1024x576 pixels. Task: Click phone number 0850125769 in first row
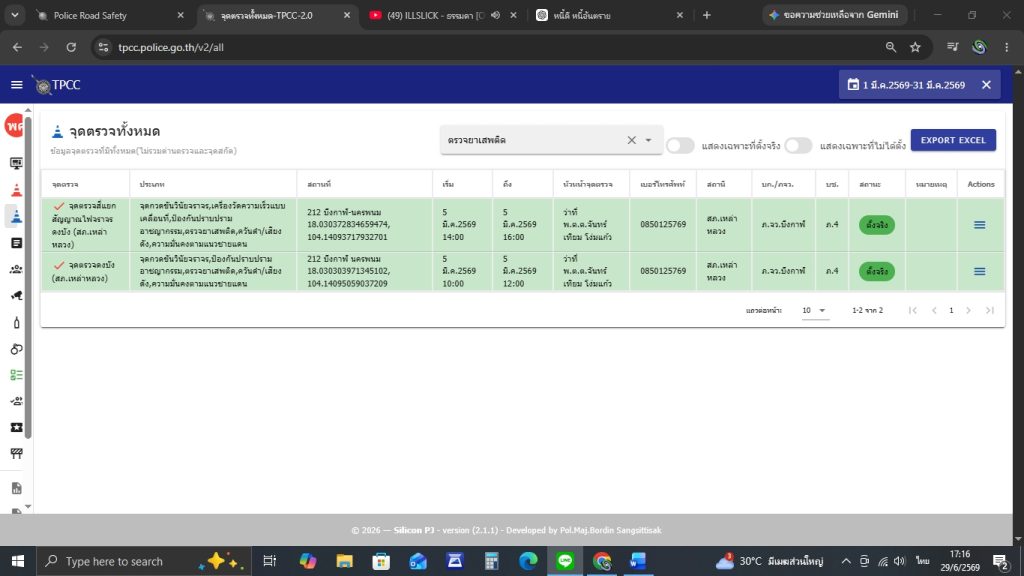coord(663,224)
